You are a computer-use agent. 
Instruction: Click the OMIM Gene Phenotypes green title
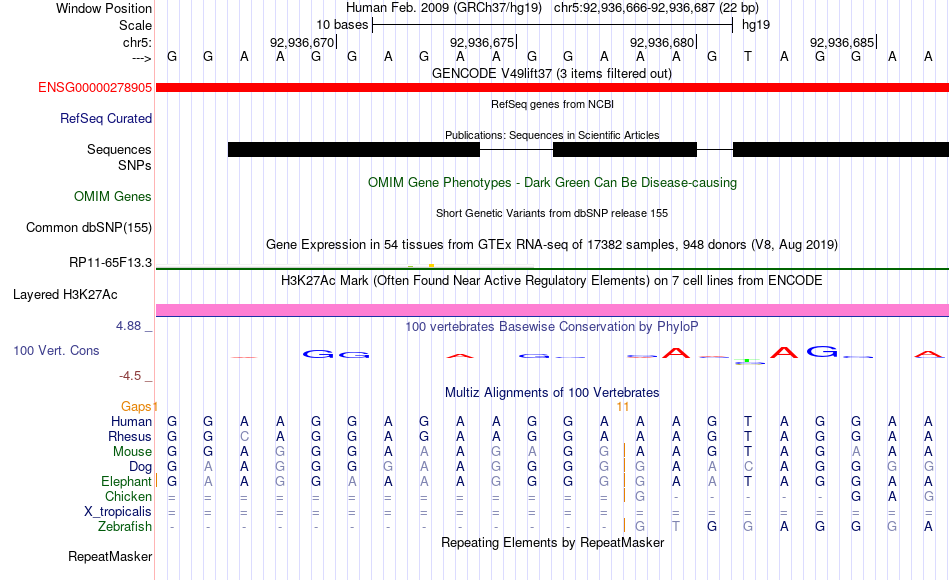(x=552, y=183)
